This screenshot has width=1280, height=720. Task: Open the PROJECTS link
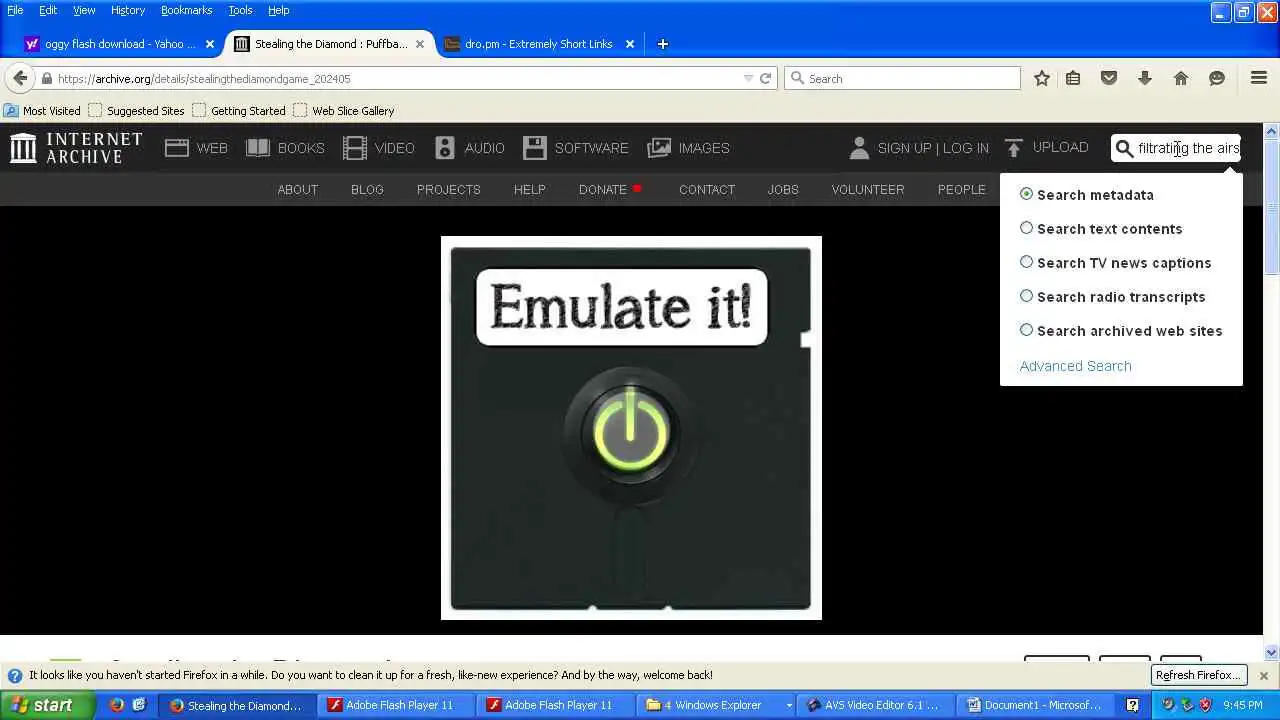(x=448, y=189)
